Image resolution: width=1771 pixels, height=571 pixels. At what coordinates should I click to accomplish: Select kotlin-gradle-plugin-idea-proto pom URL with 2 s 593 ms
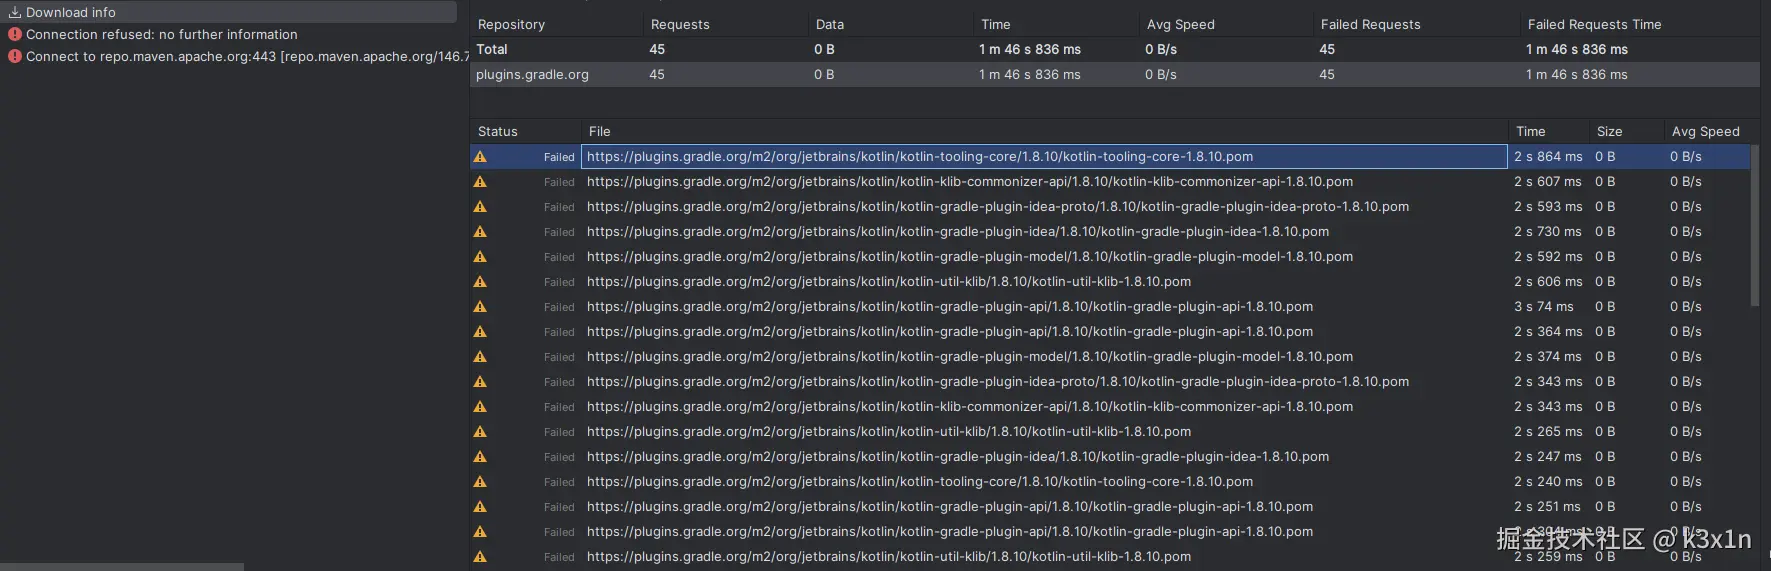[x=998, y=207]
